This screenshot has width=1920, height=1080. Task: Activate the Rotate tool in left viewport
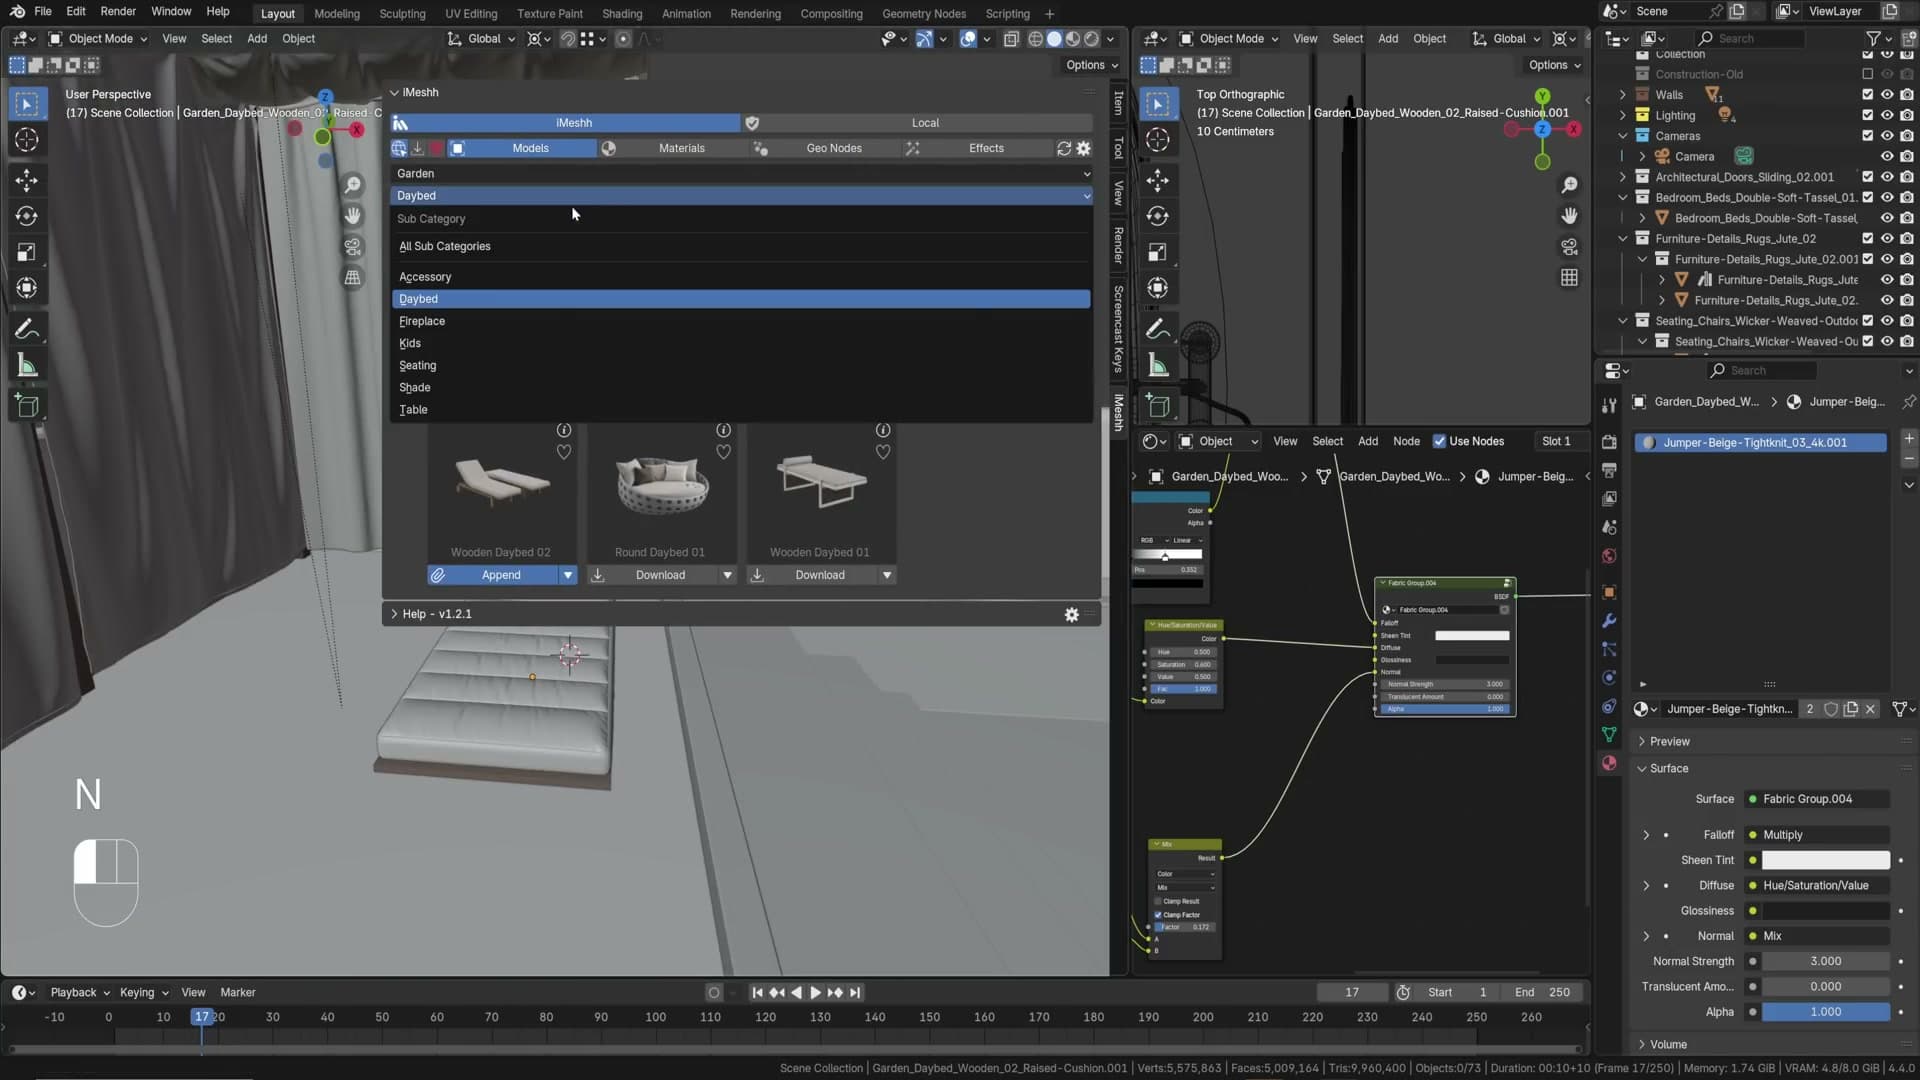tap(27, 216)
